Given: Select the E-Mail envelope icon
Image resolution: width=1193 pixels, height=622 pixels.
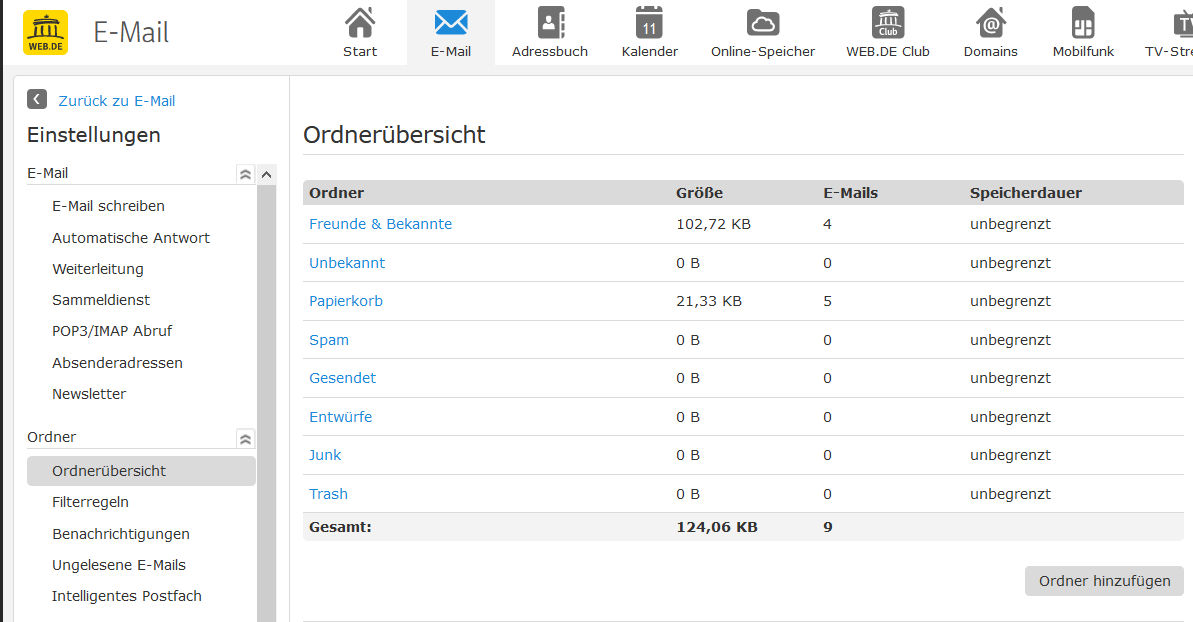Looking at the screenshot, I should tap(451, 23).
